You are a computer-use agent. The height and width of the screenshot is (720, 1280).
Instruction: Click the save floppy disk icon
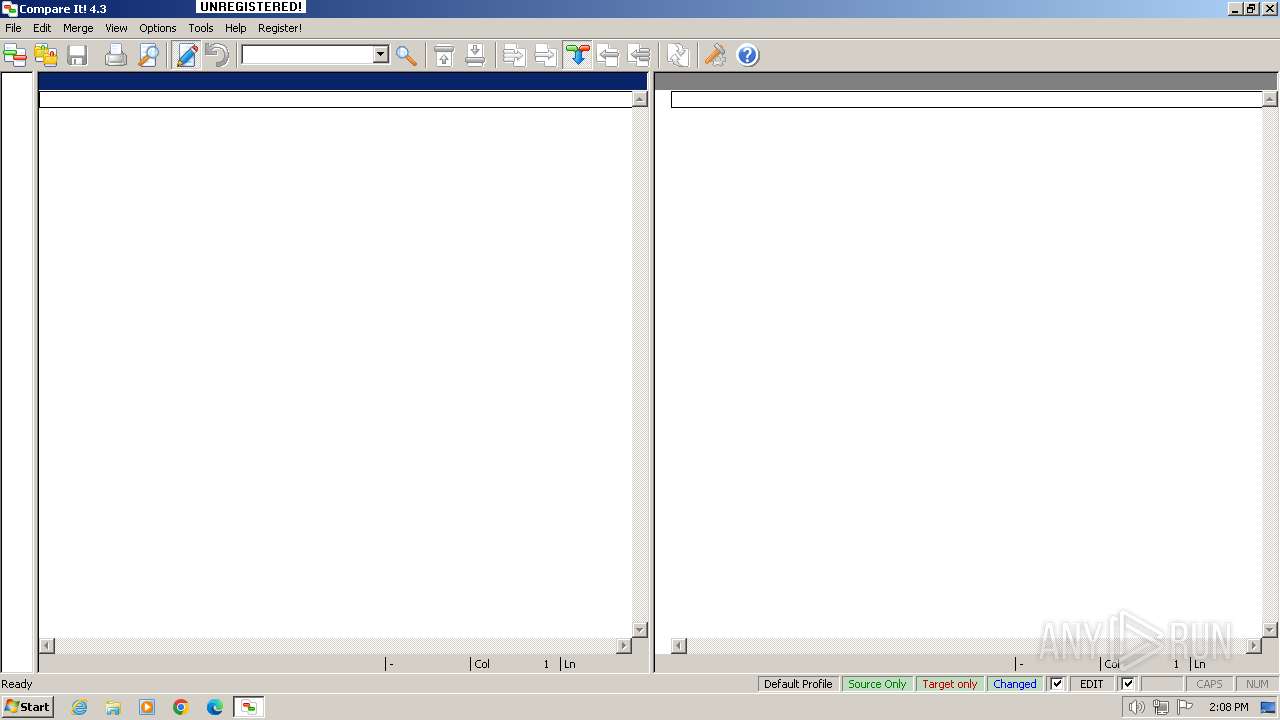click(77, 55)
